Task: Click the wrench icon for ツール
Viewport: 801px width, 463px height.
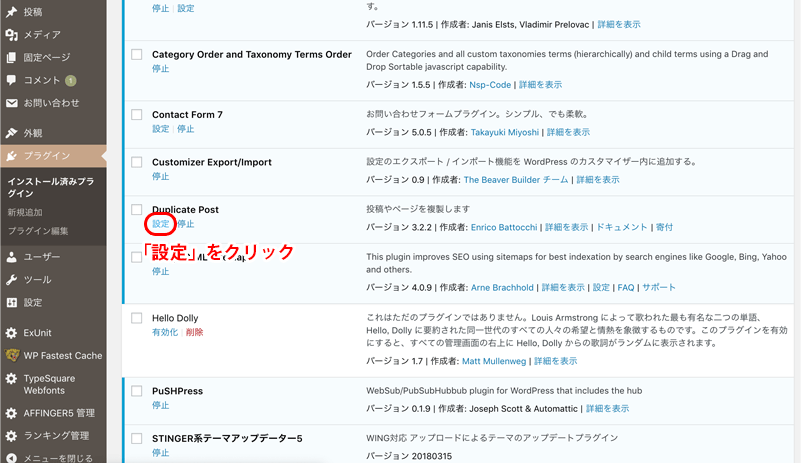Action: coord(11,280)
